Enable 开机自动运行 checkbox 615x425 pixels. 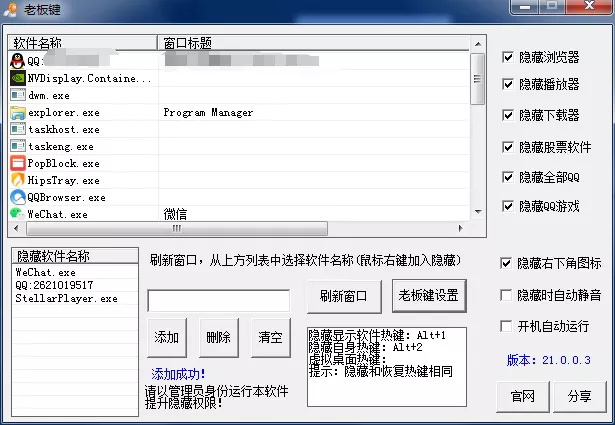(506, 326)
